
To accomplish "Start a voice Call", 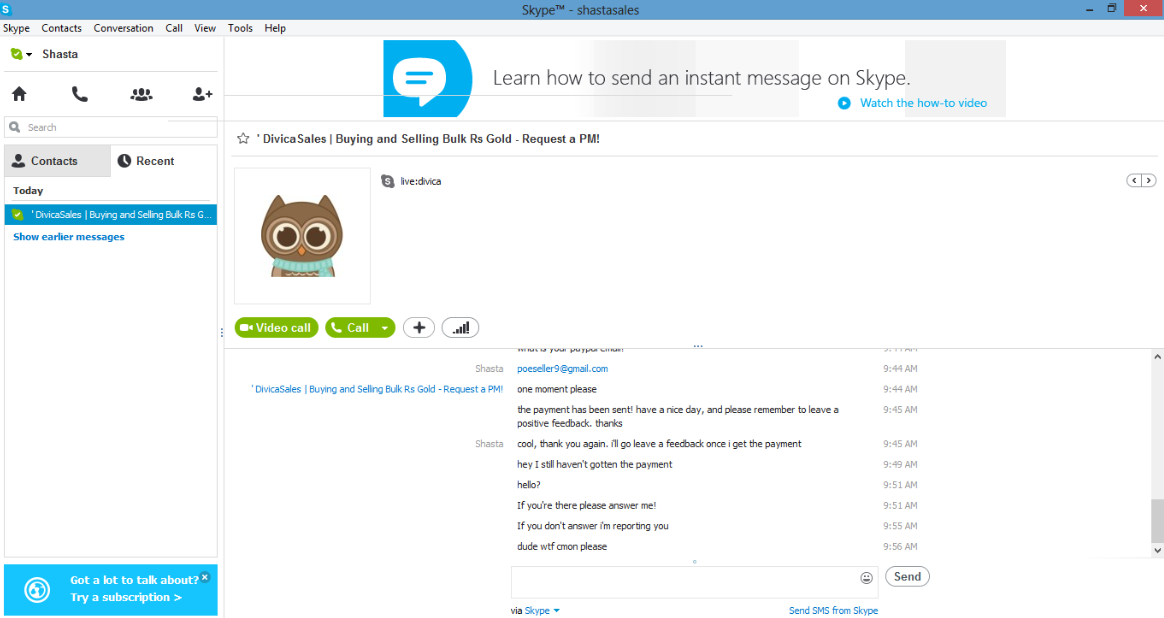I will tap(350, 328).
